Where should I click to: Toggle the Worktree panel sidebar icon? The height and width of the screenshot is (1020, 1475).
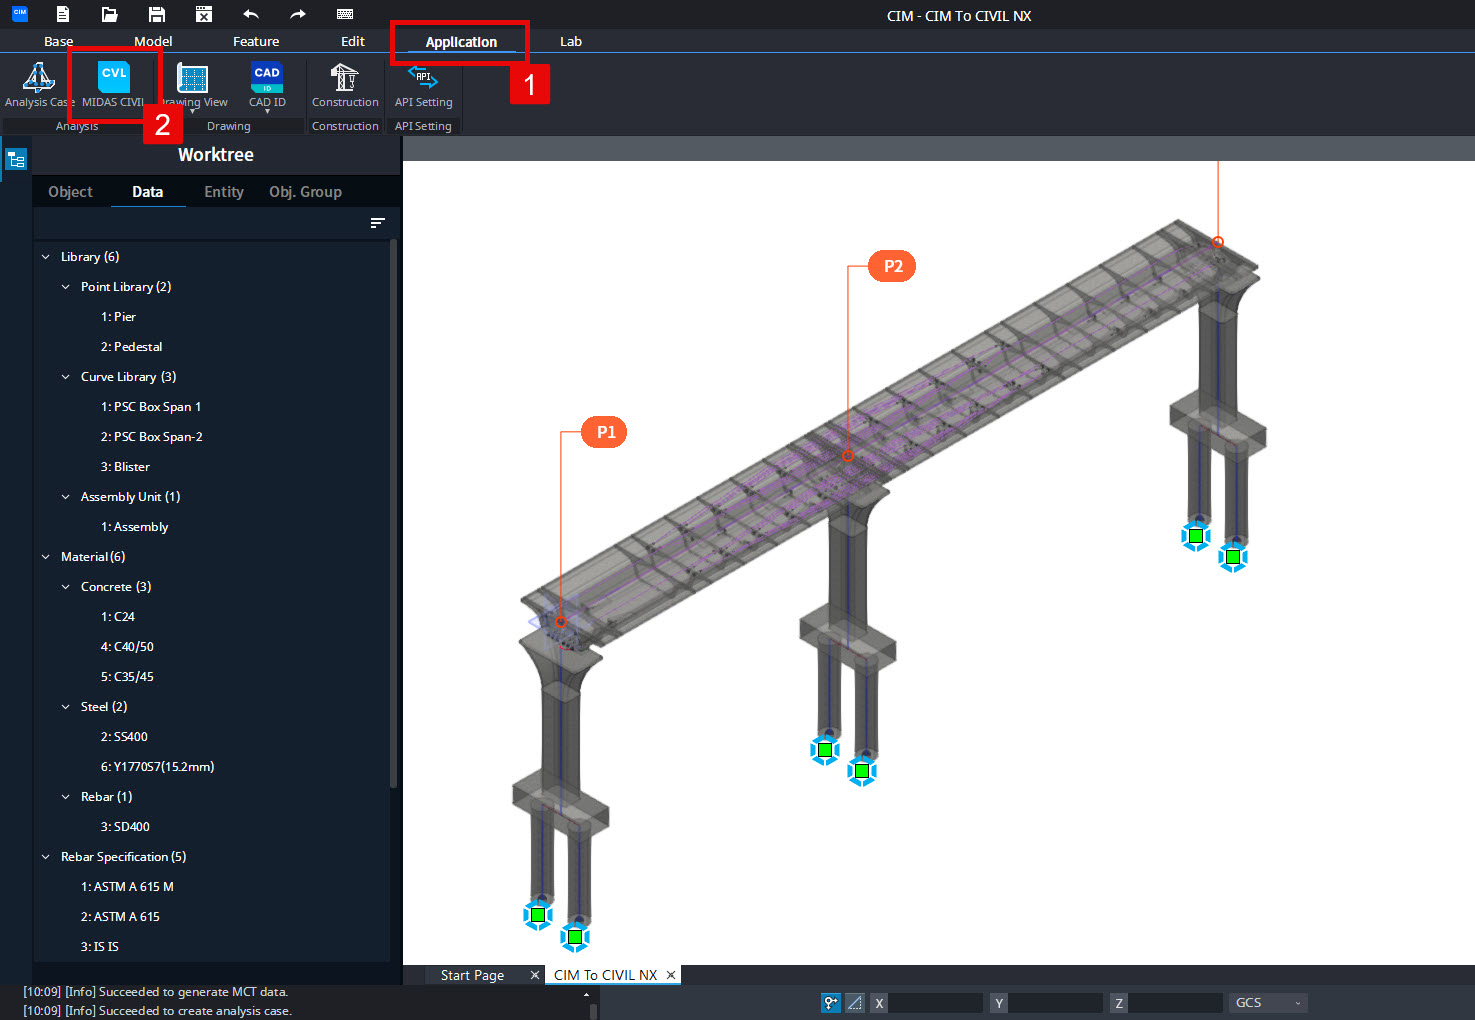click(x=16, y=160)
